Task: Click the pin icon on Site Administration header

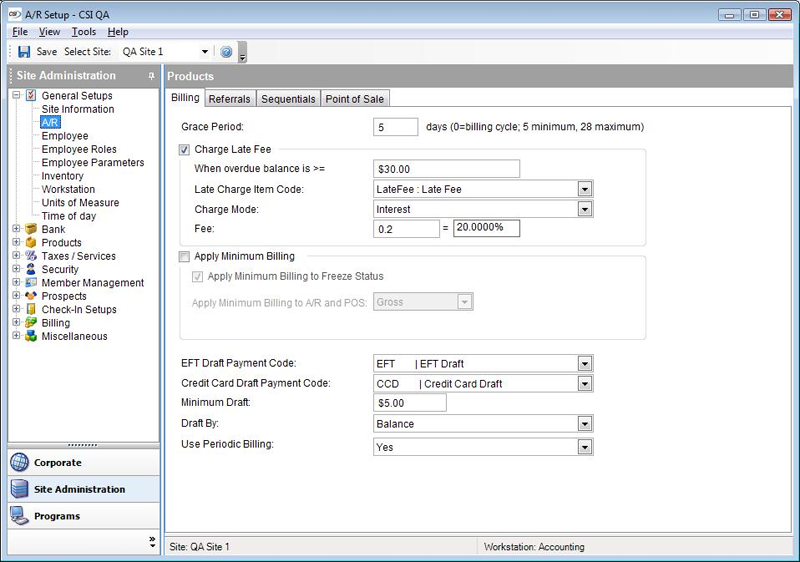Action: click(151, 75)
